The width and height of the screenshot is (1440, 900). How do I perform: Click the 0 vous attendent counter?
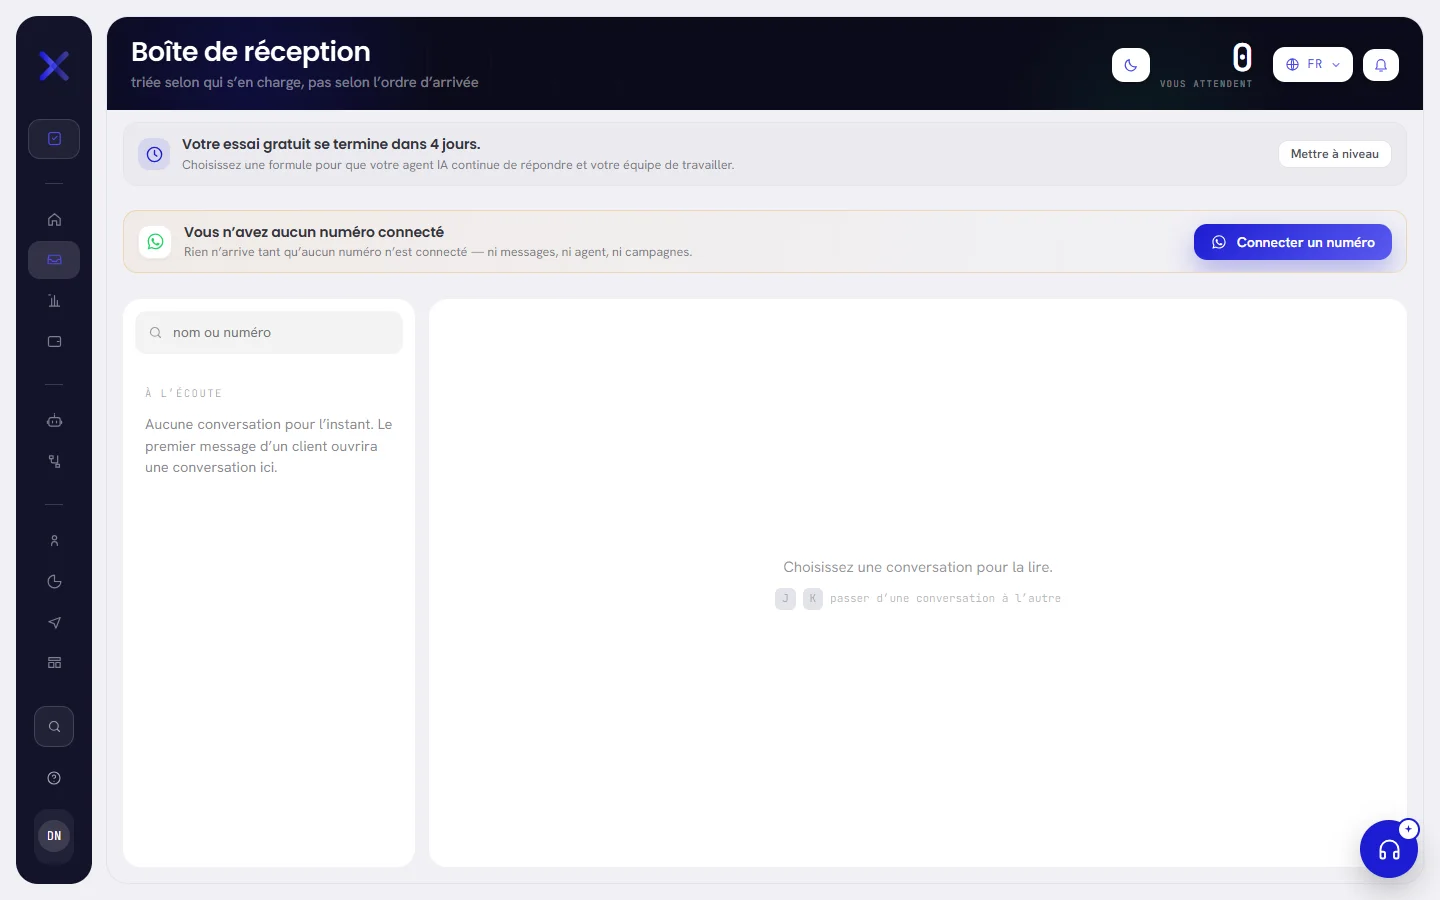point(1207,65)
